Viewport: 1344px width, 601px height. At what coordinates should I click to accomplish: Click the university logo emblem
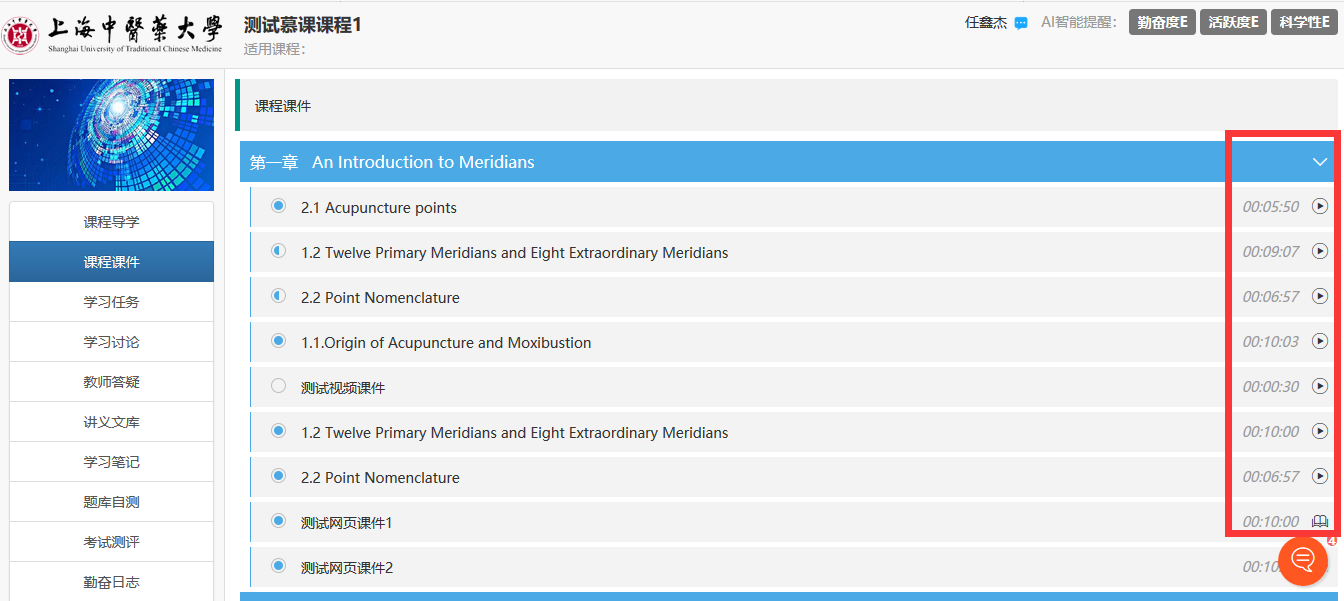pos(20,35)
